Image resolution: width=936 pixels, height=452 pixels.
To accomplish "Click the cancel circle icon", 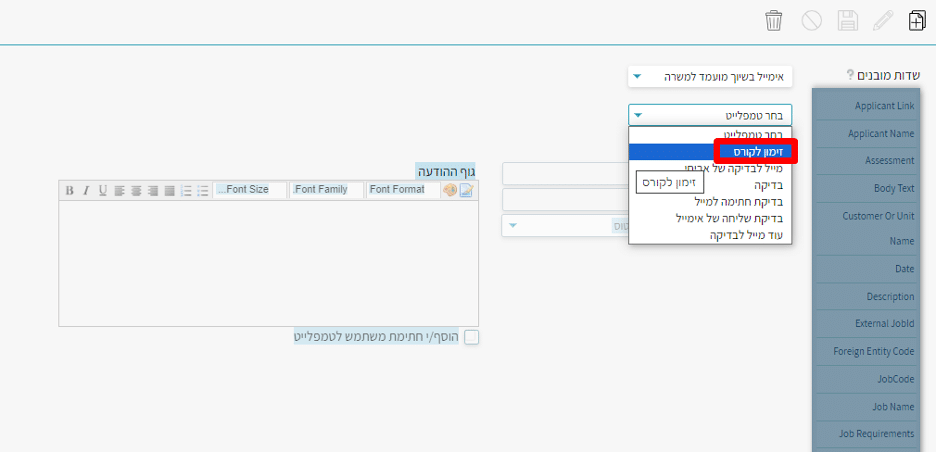I will [x=811, y=21].
